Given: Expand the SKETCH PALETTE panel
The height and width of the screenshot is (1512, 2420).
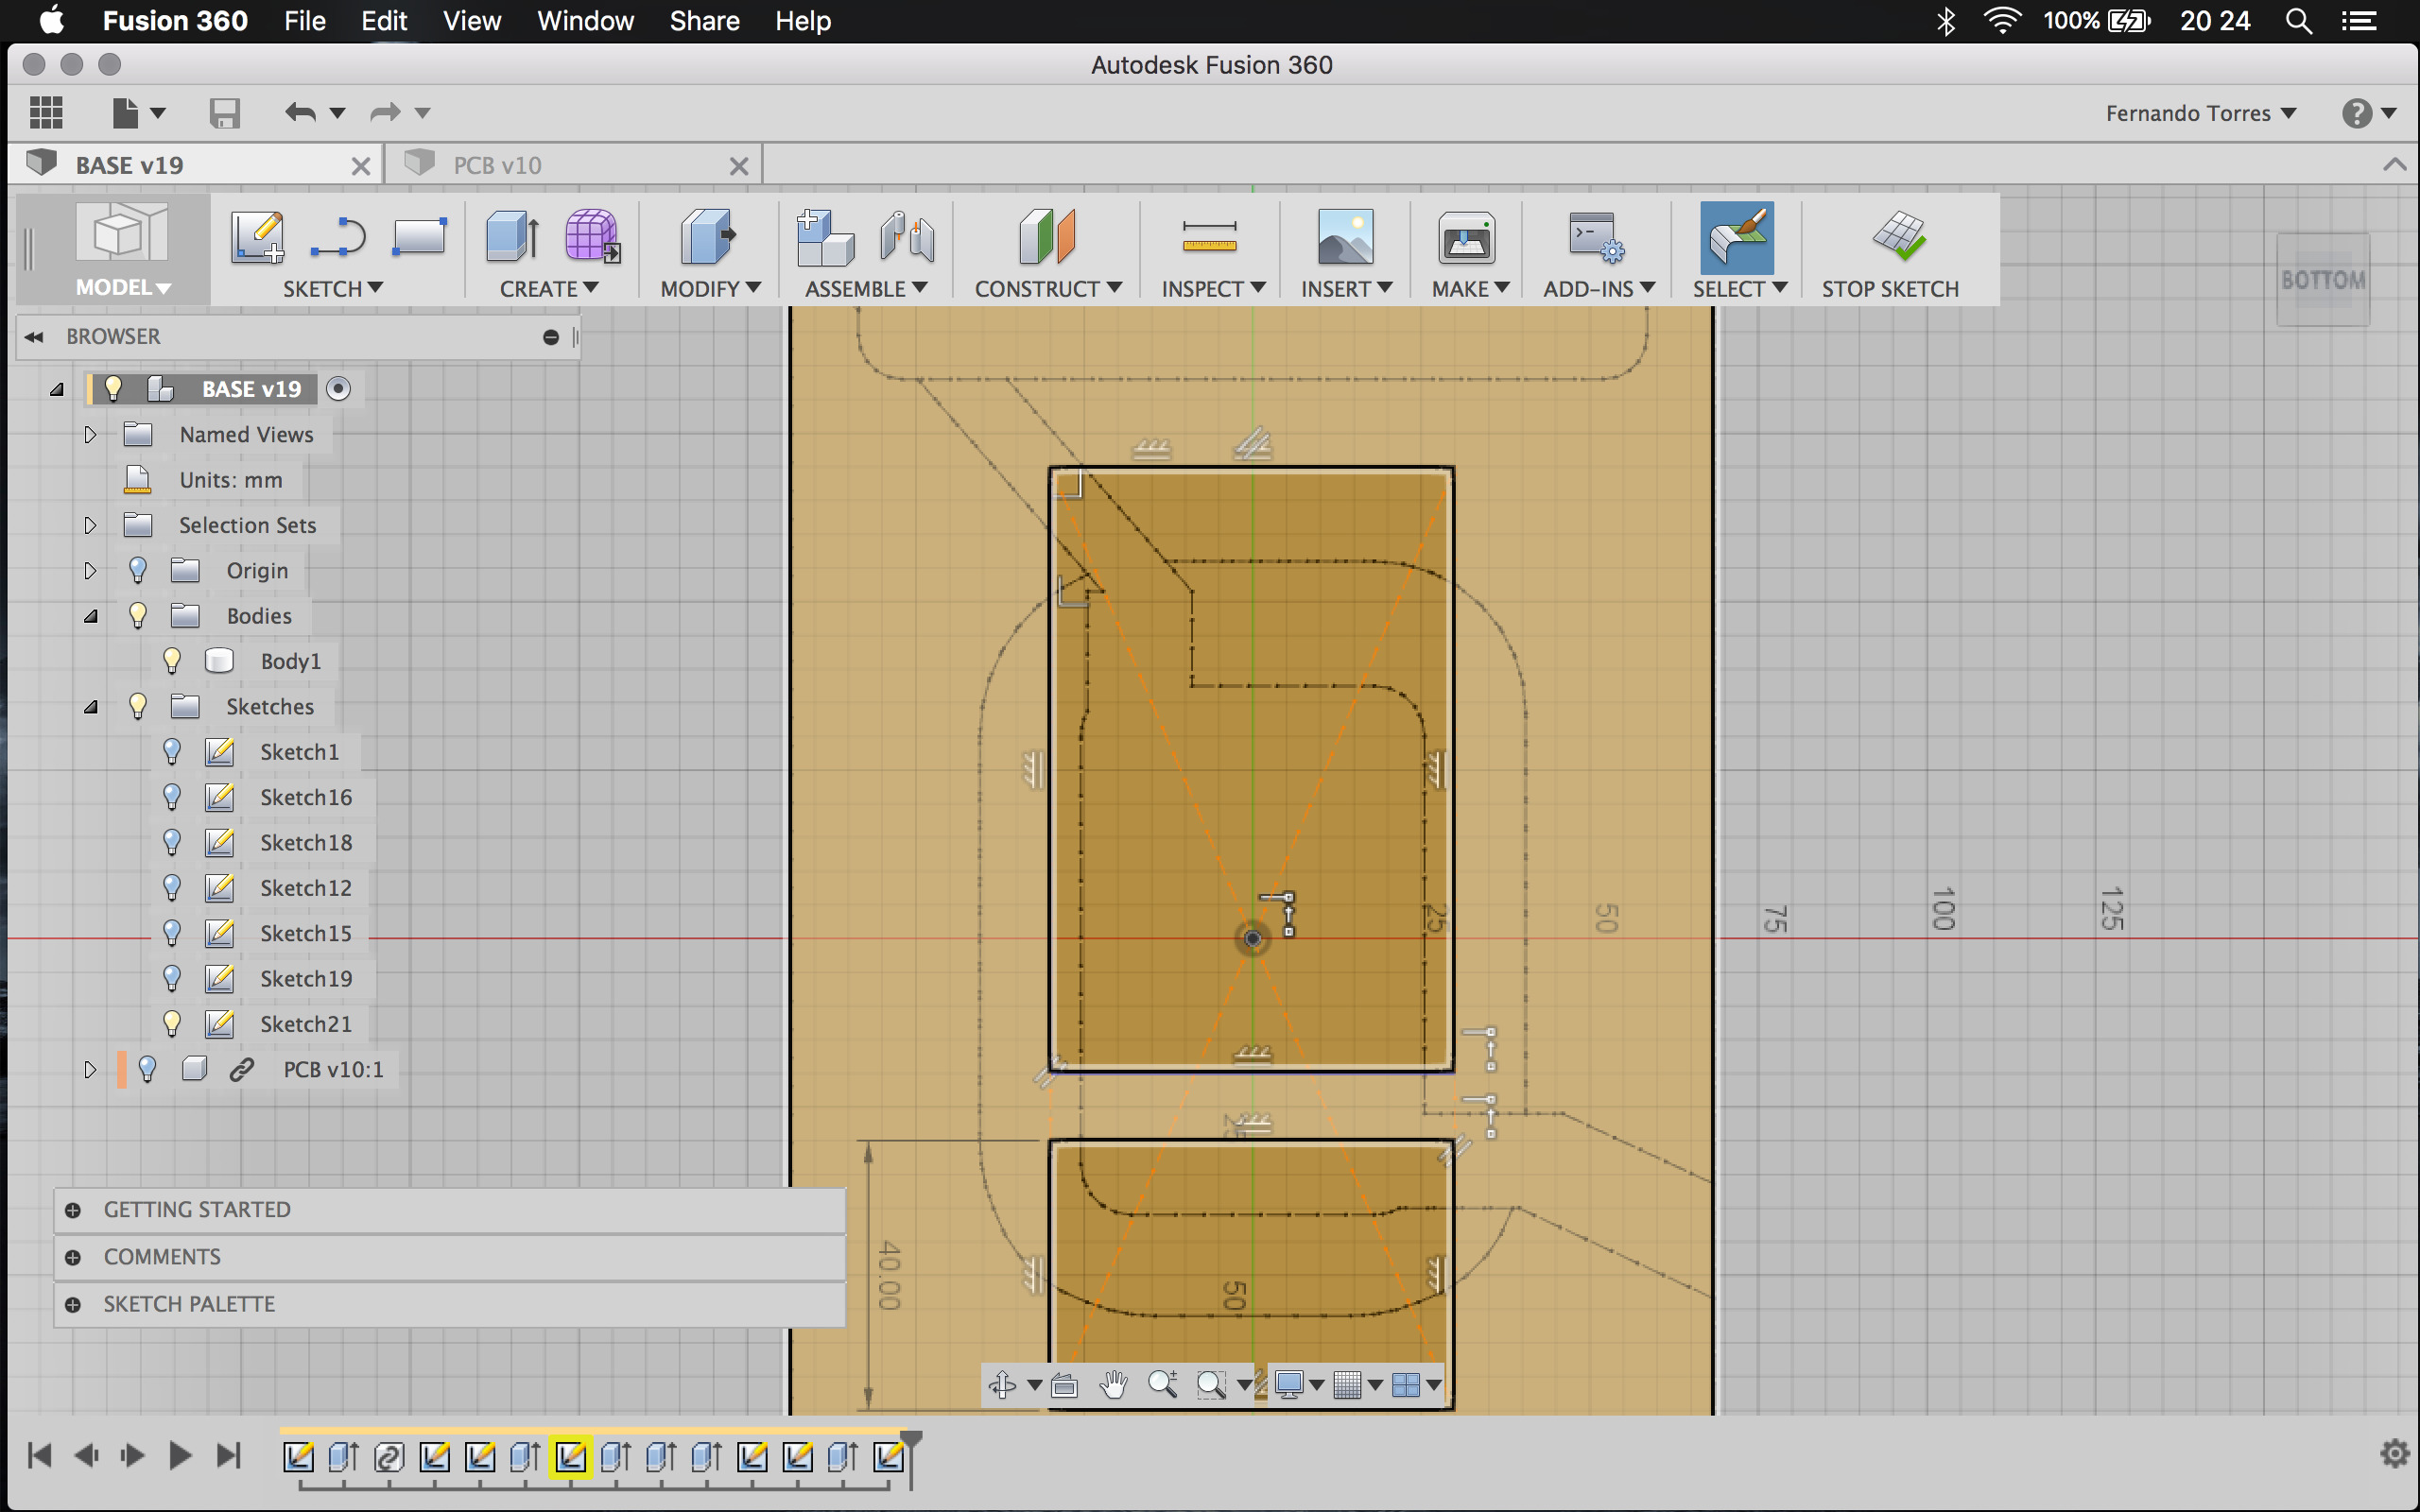Looking at the screenshot, I should point(450,1304).
